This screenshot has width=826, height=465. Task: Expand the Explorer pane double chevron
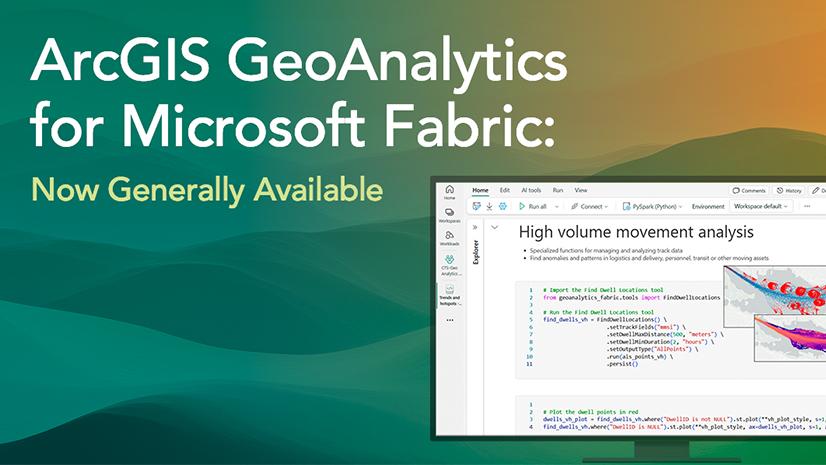coord(475,227)
